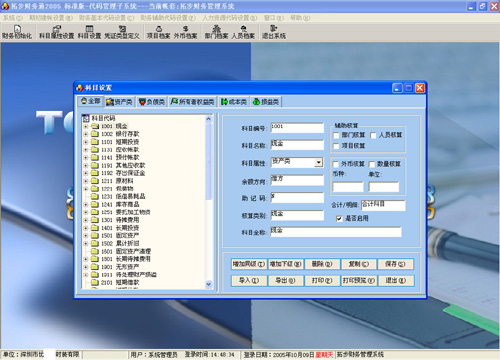Open the 部门档案 toolbar icon
The width and height of the screenshot is (500, 360).
[216, 32]
